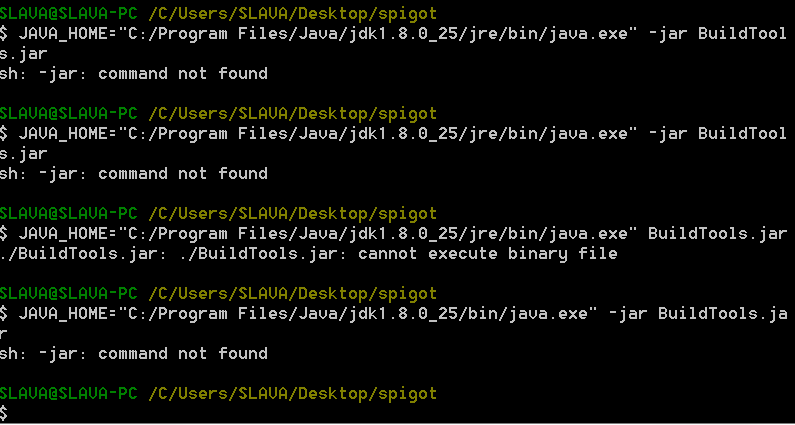Click the last 'sh: -jar: command not found' message
Viewport: 795px width, 425px height.
134,353
